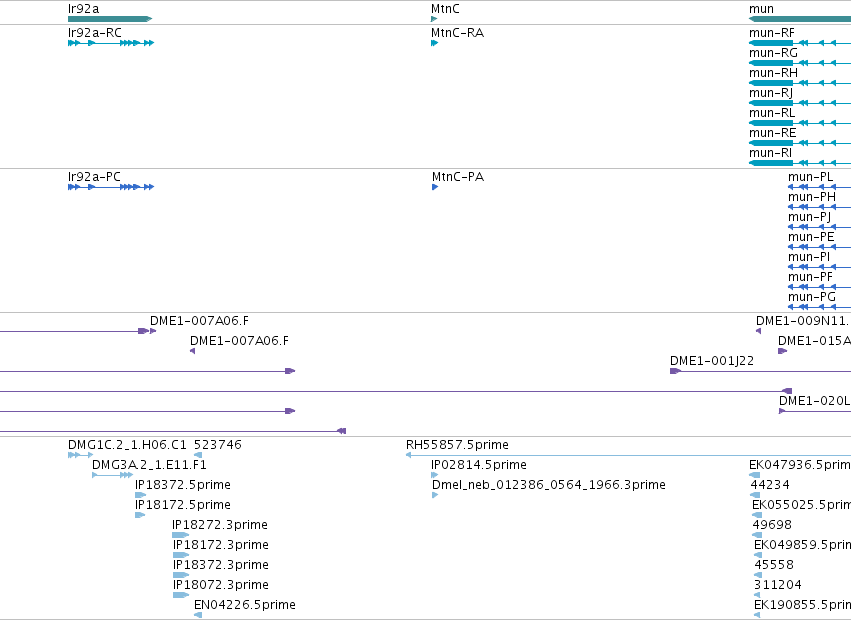This screenshot has width=851, height=620.
Task: Click the 523746 feature label
Action: 218,445
